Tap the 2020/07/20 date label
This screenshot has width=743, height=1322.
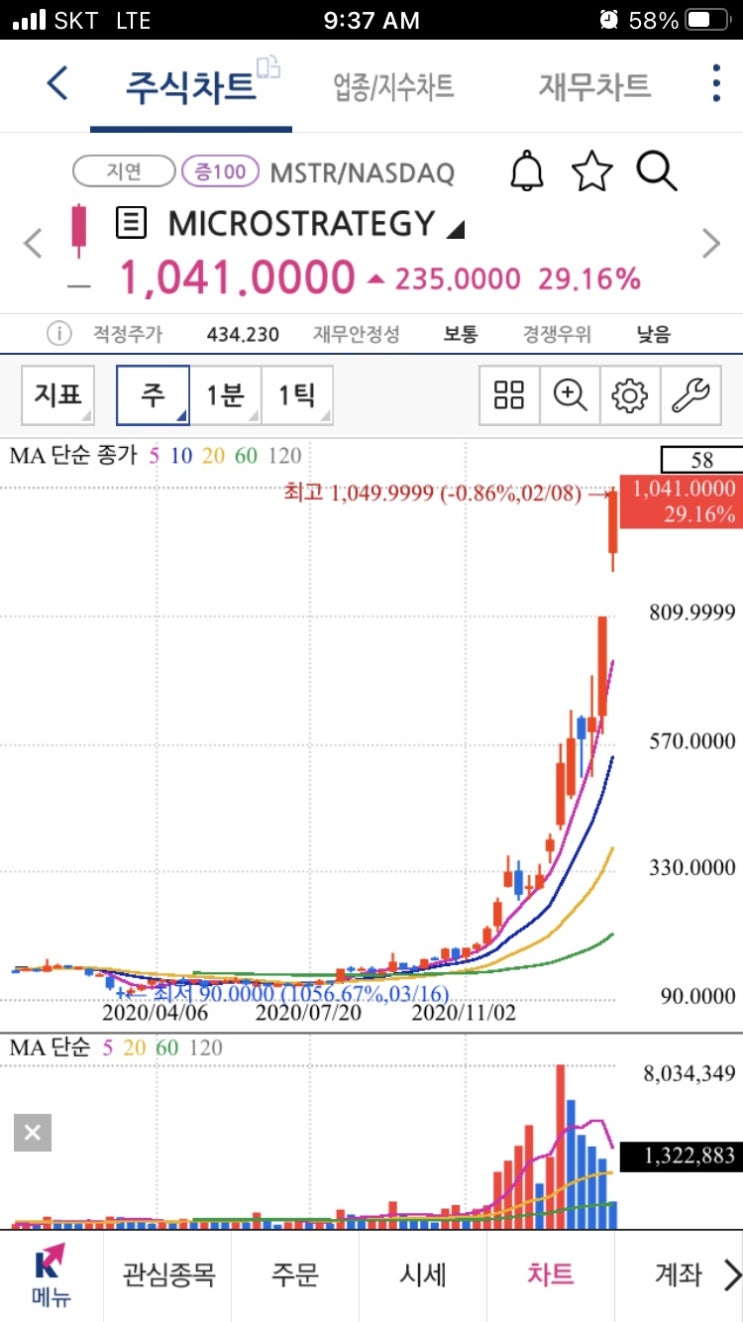[308, 1013]
